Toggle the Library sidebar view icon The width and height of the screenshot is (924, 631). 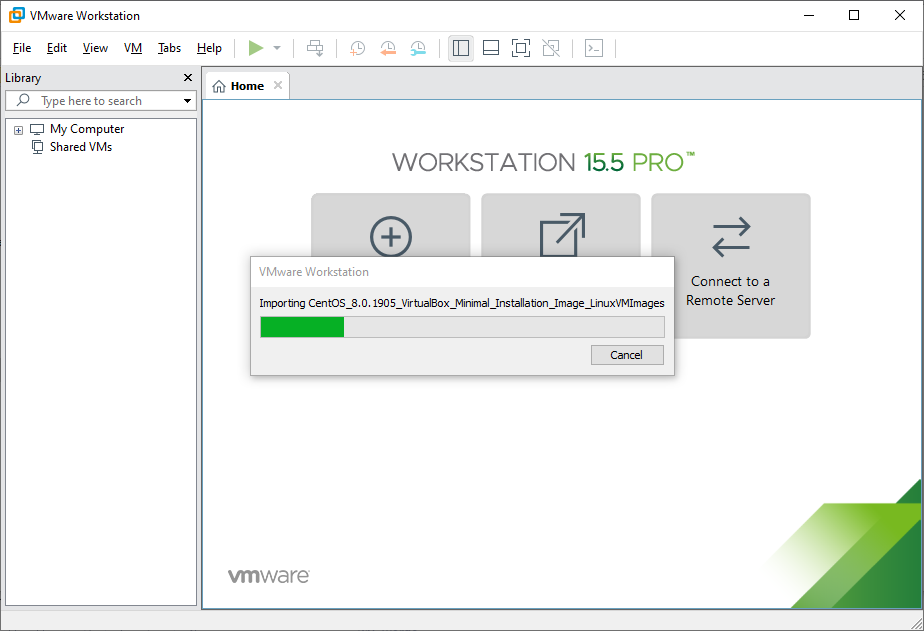(461, 48)
